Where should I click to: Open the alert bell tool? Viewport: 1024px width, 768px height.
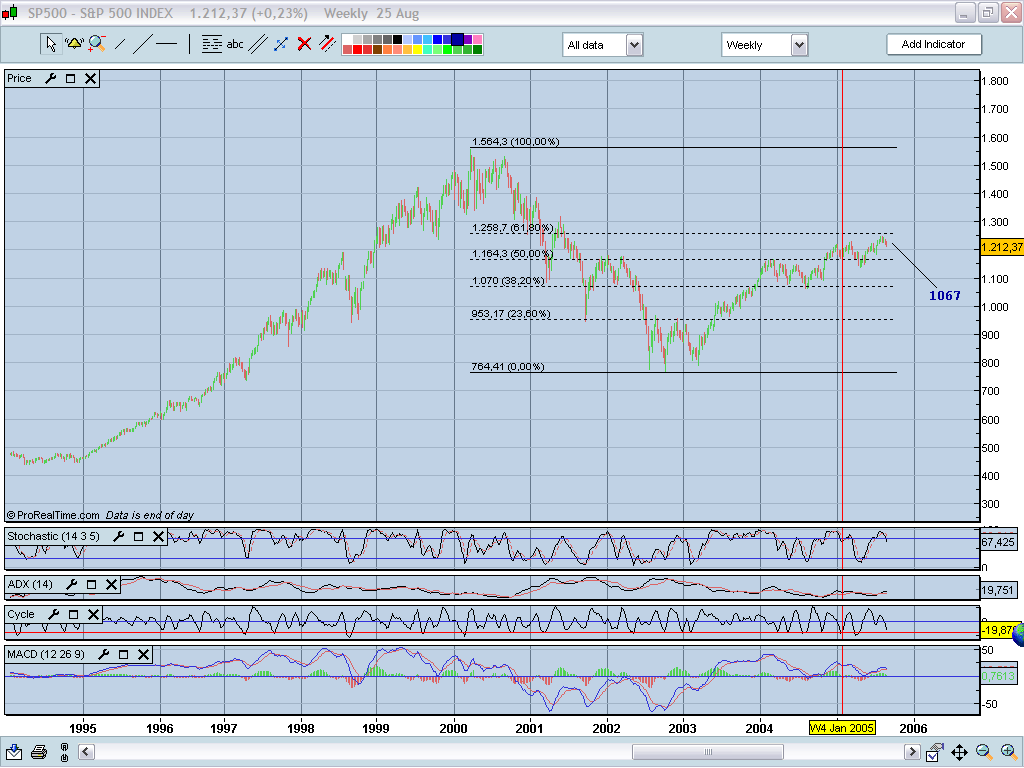(74, 44)
